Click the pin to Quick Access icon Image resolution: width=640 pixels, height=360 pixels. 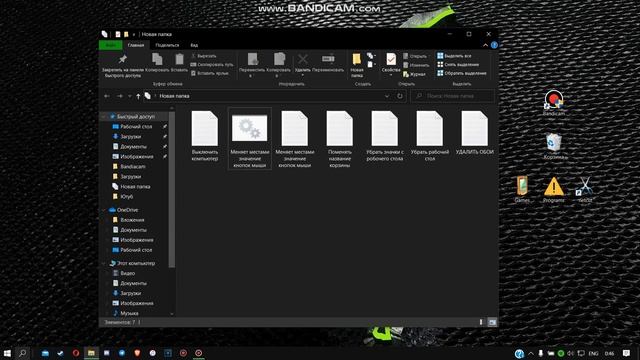122,59
